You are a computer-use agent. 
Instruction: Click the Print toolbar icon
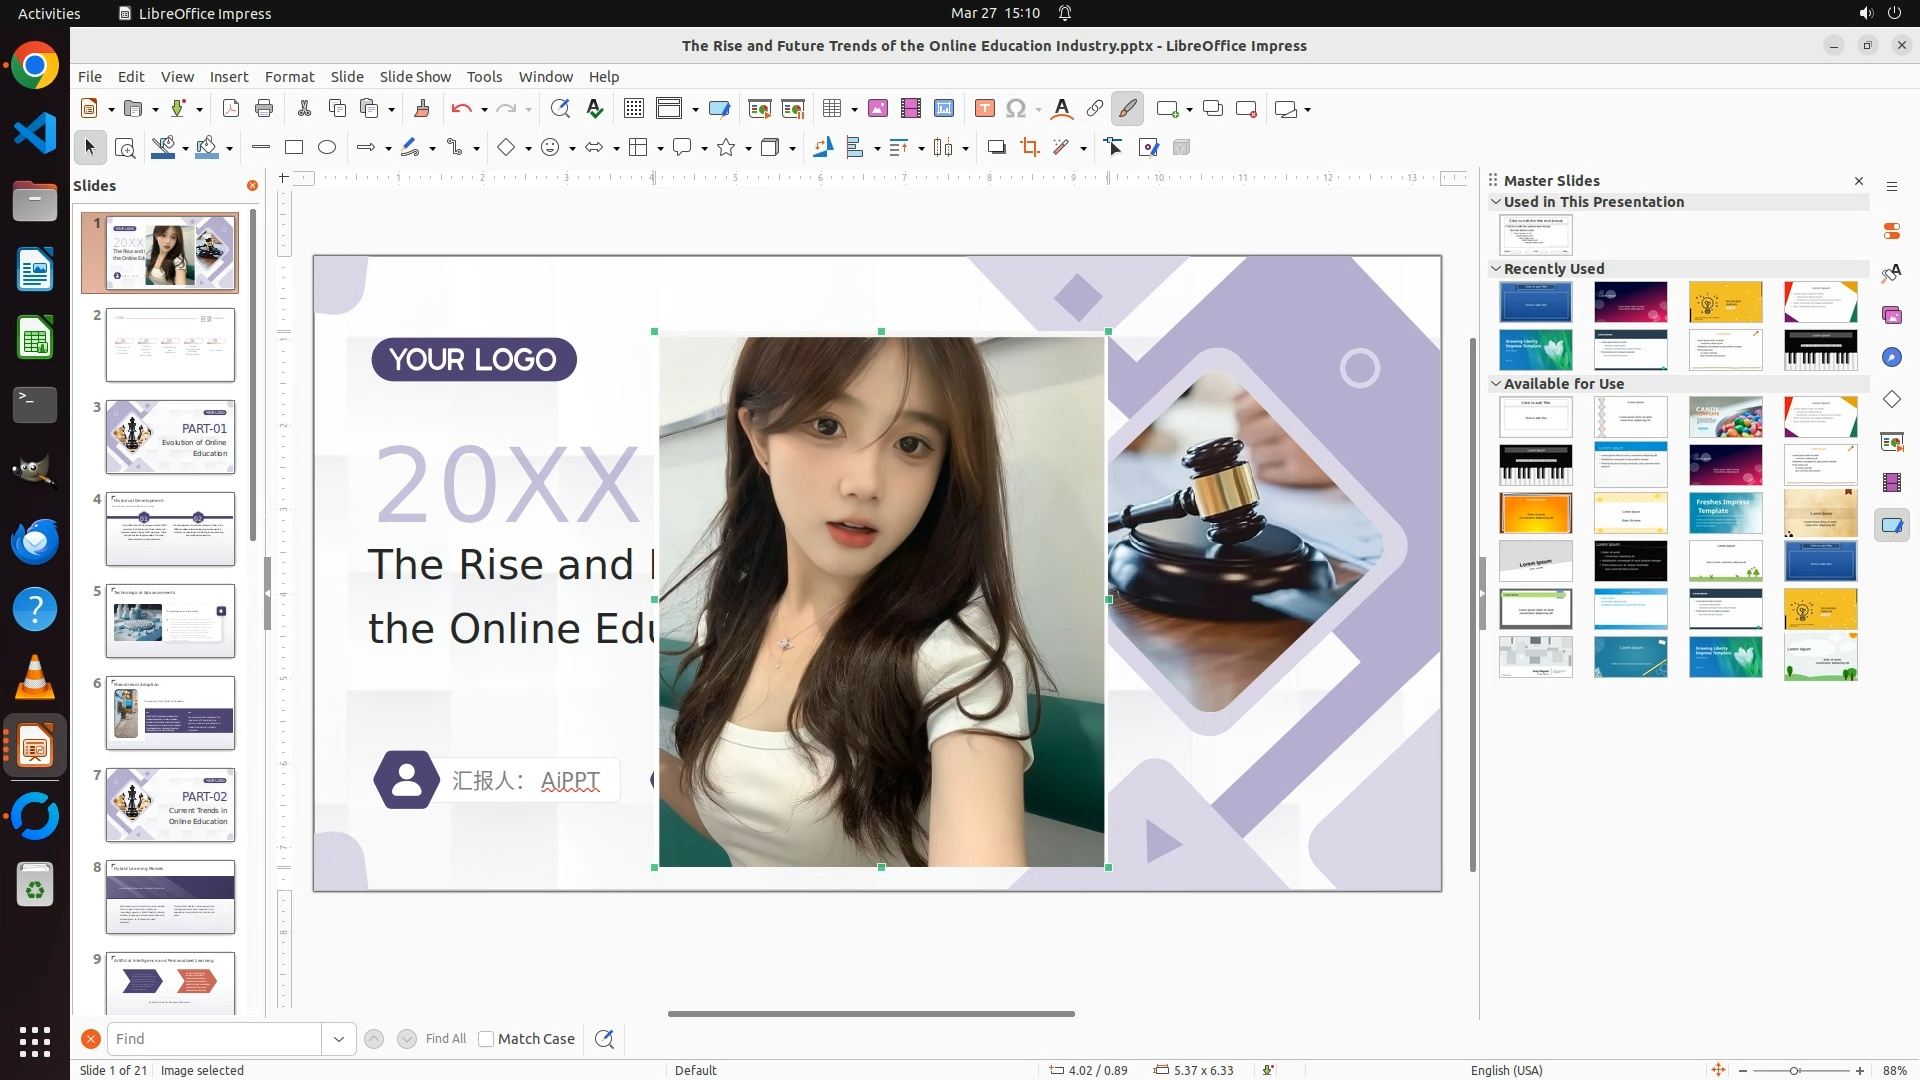click(x=264, y=109)
